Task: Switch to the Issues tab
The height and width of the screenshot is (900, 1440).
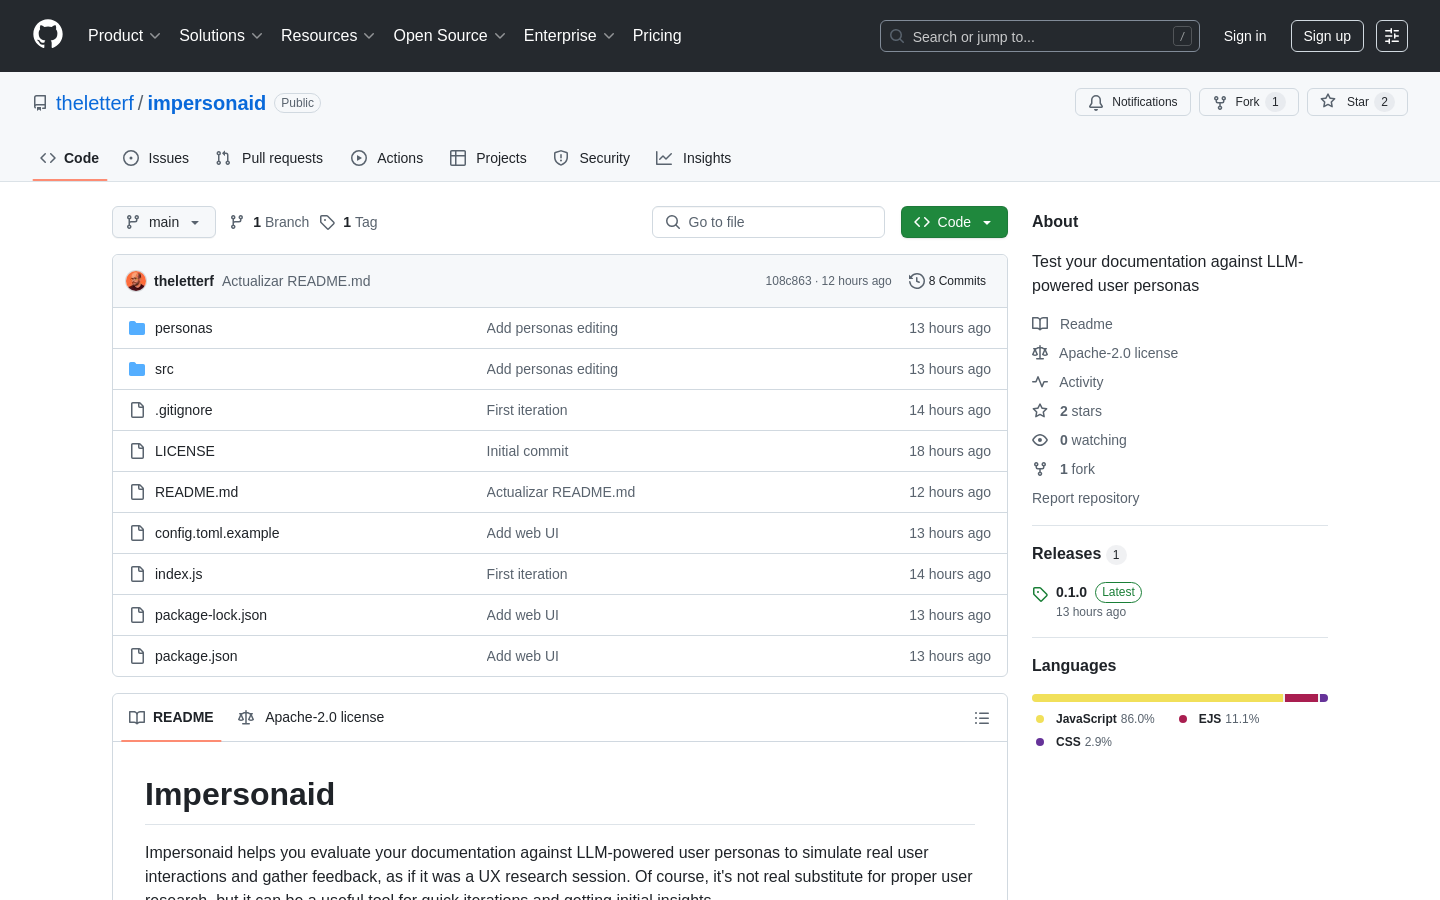Action: coord(156,158)
